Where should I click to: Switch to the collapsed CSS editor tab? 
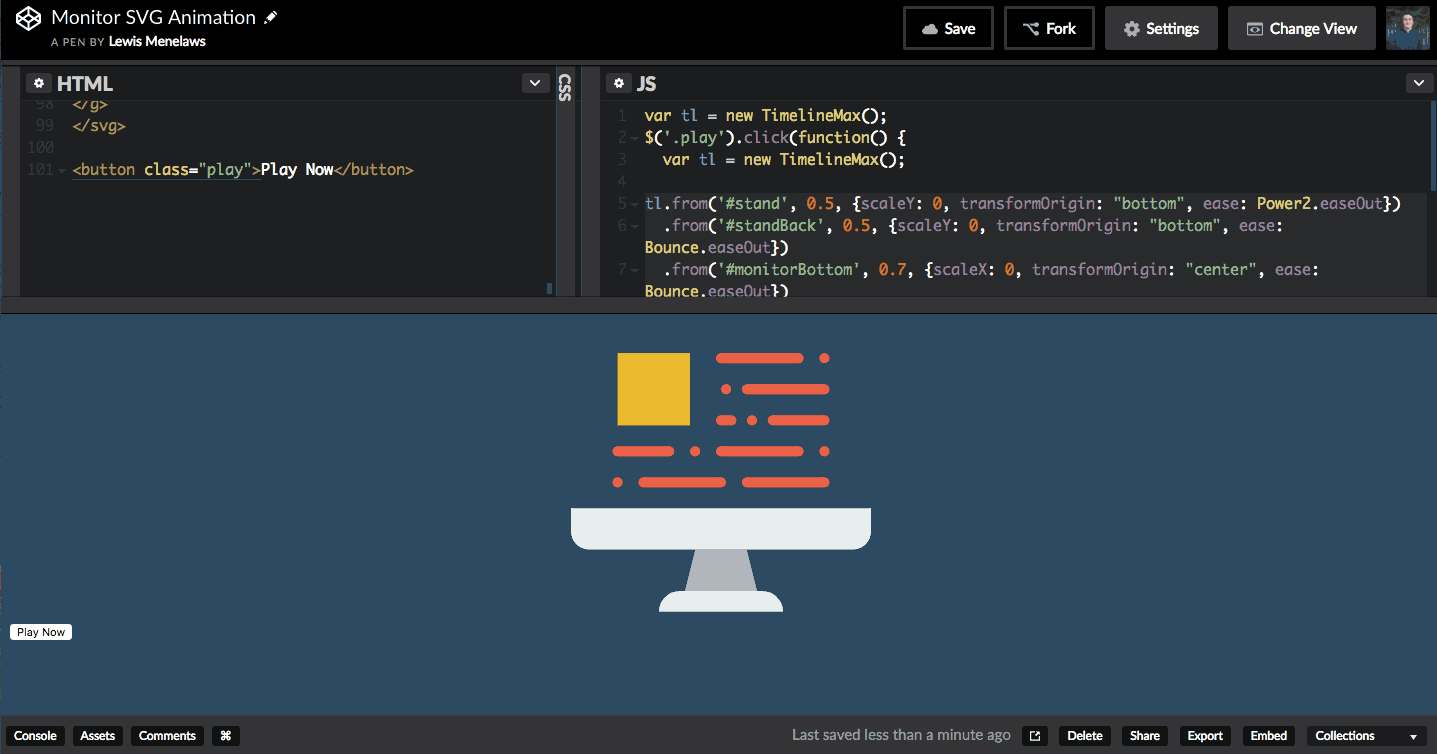tap(563, 89)
